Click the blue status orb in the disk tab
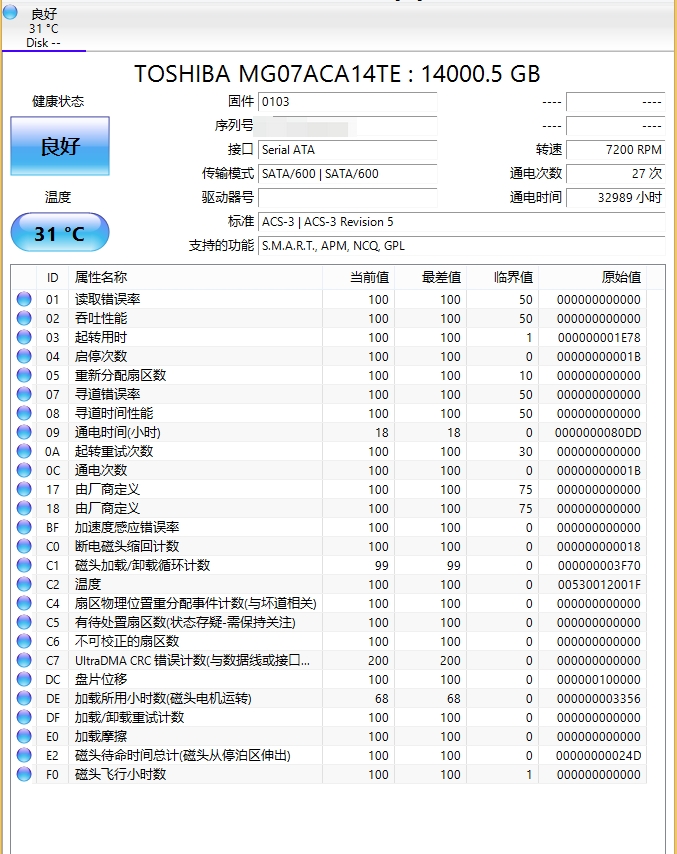This screenshot has height=854, width=677. (10, 11)
